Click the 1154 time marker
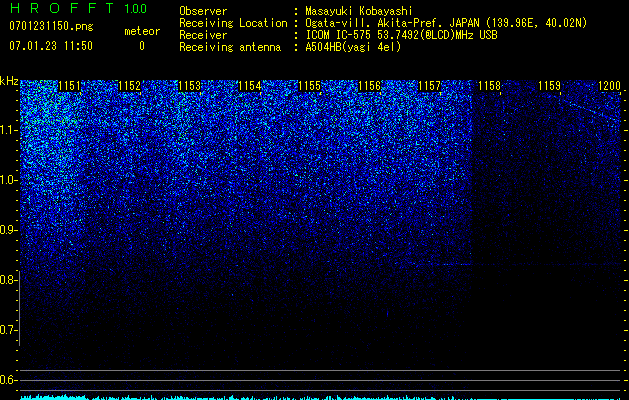Screen dimensions: 629x400 [250, 86]
